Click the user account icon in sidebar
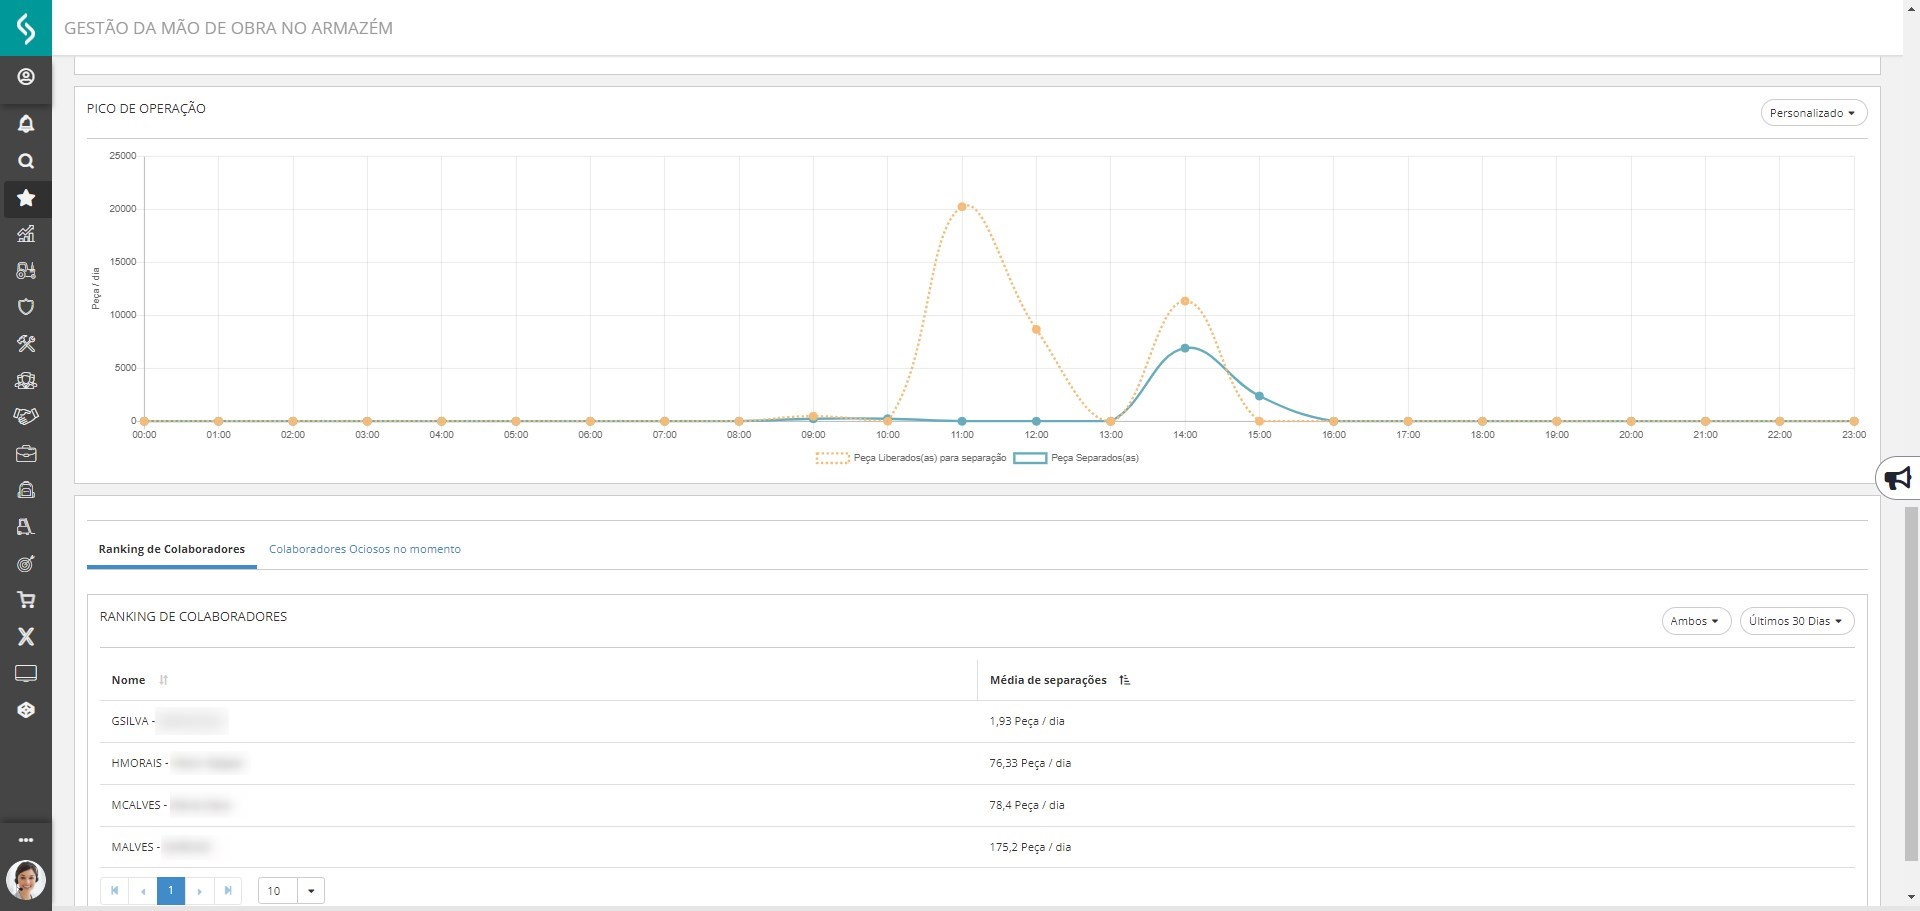The image size is (1920, 911). [x=26, y=77]
